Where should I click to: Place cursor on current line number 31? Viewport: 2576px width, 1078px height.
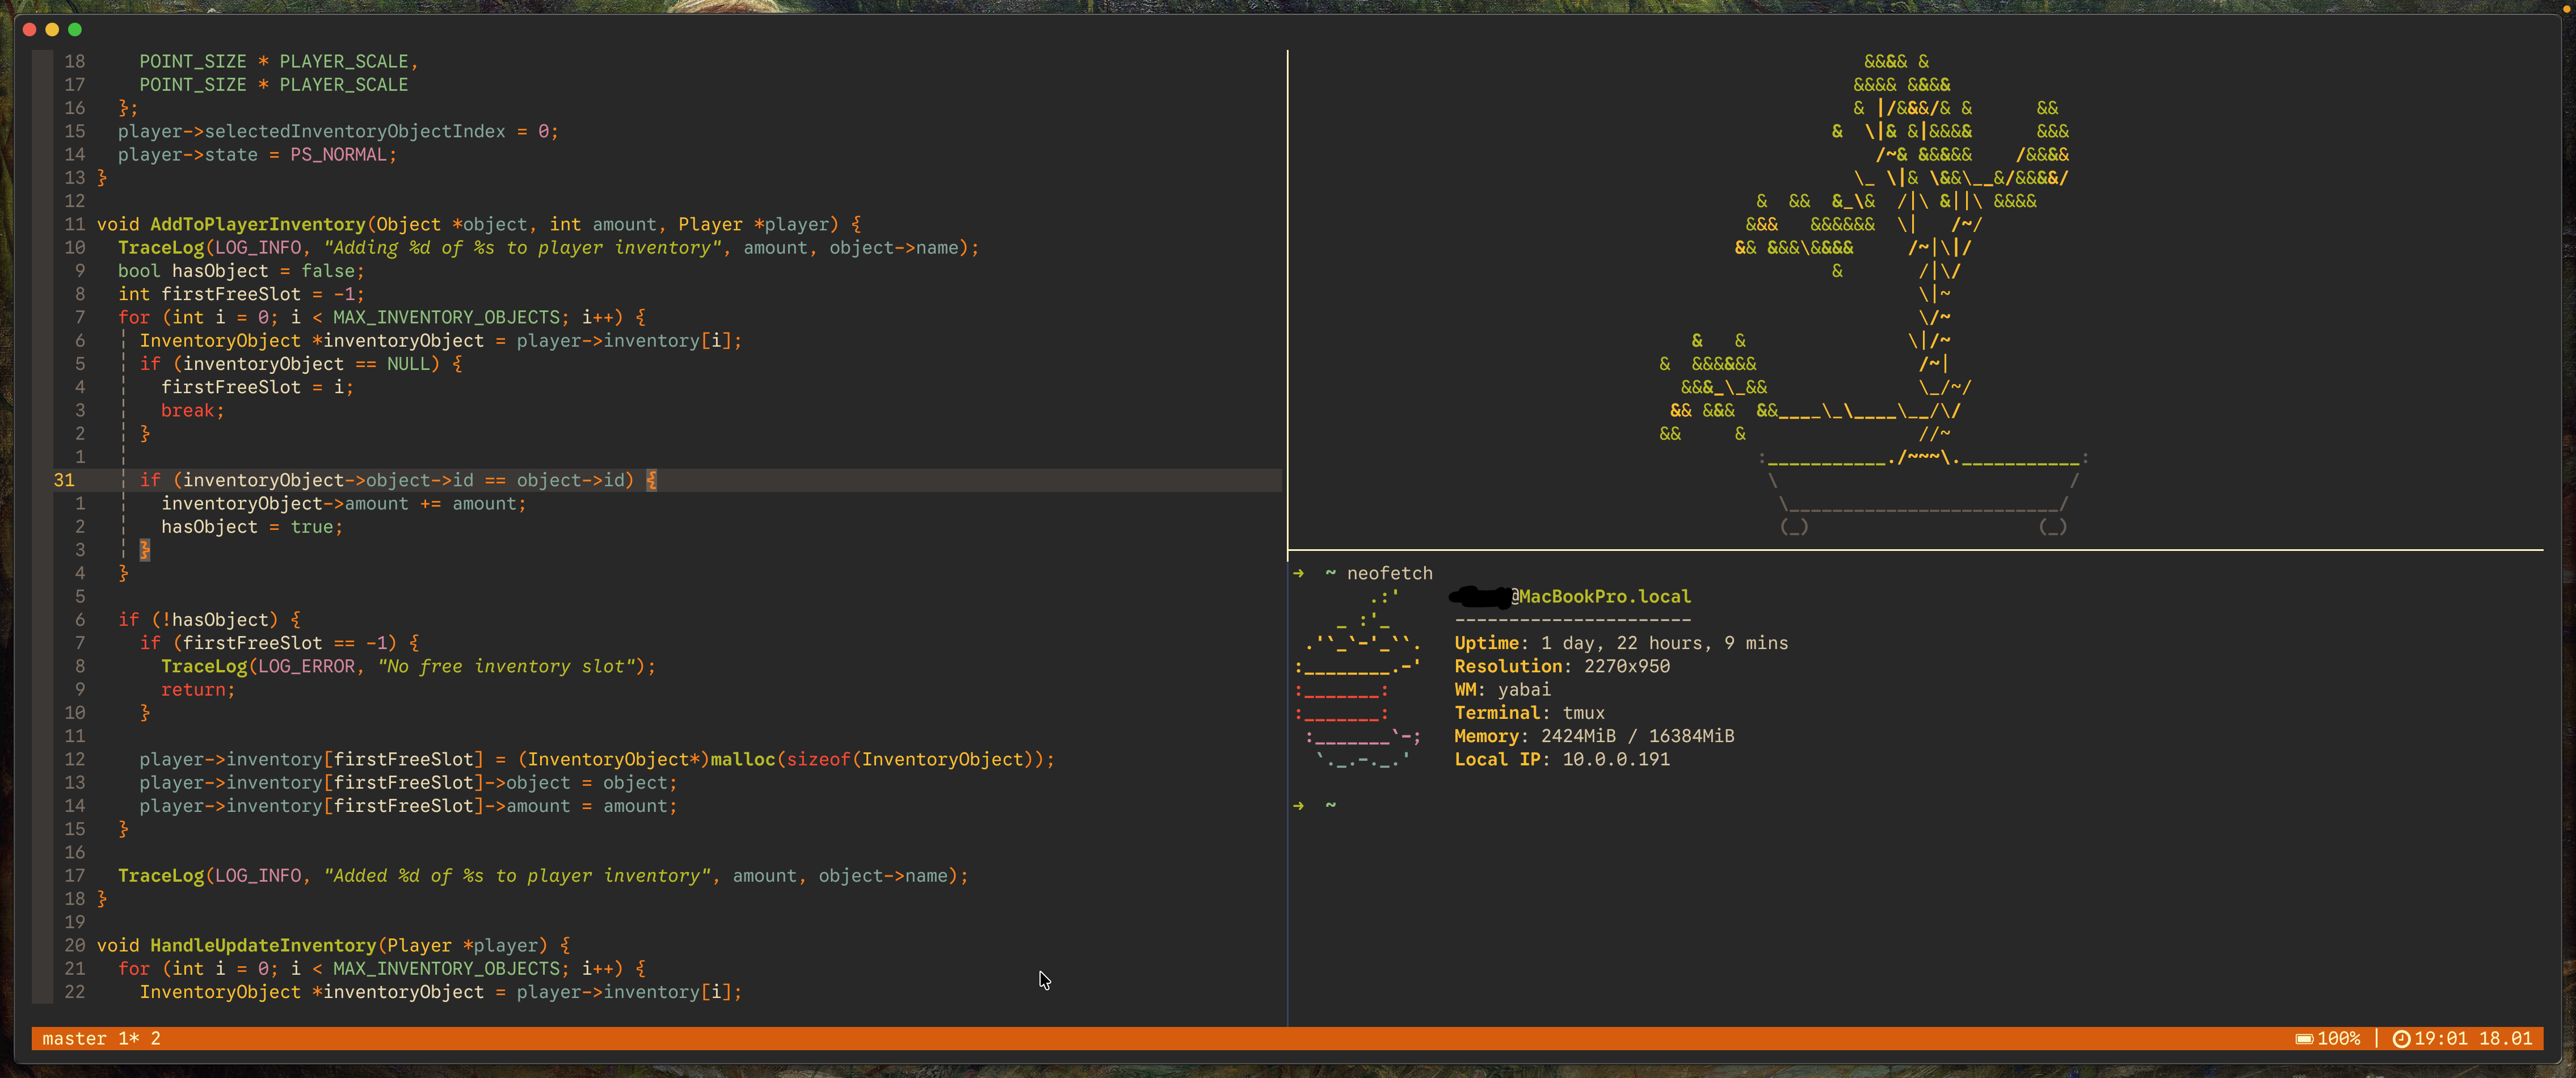[x=64, y=480]
